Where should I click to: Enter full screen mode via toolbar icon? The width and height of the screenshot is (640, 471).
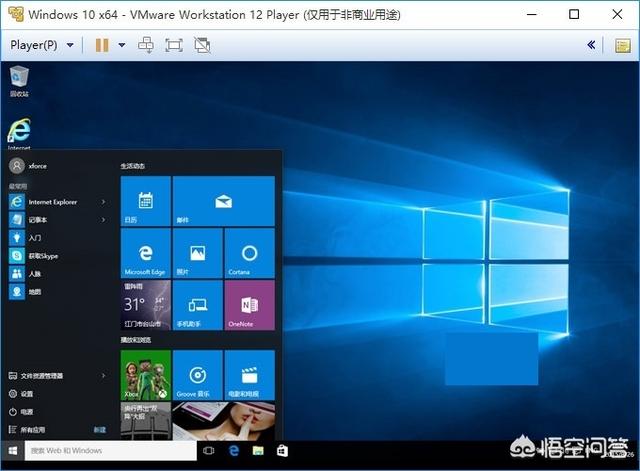174,45
